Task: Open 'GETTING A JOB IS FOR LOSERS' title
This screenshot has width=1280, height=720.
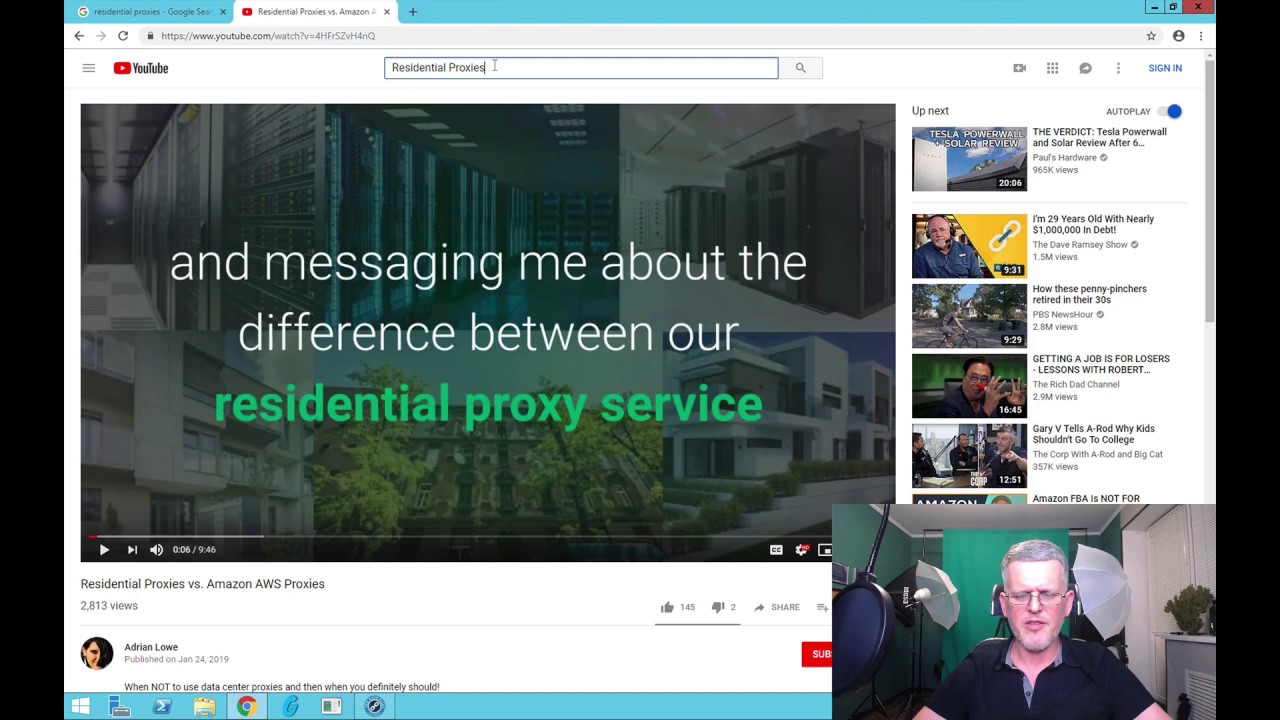Action: pyautogui.click(x=1100, y=364)
